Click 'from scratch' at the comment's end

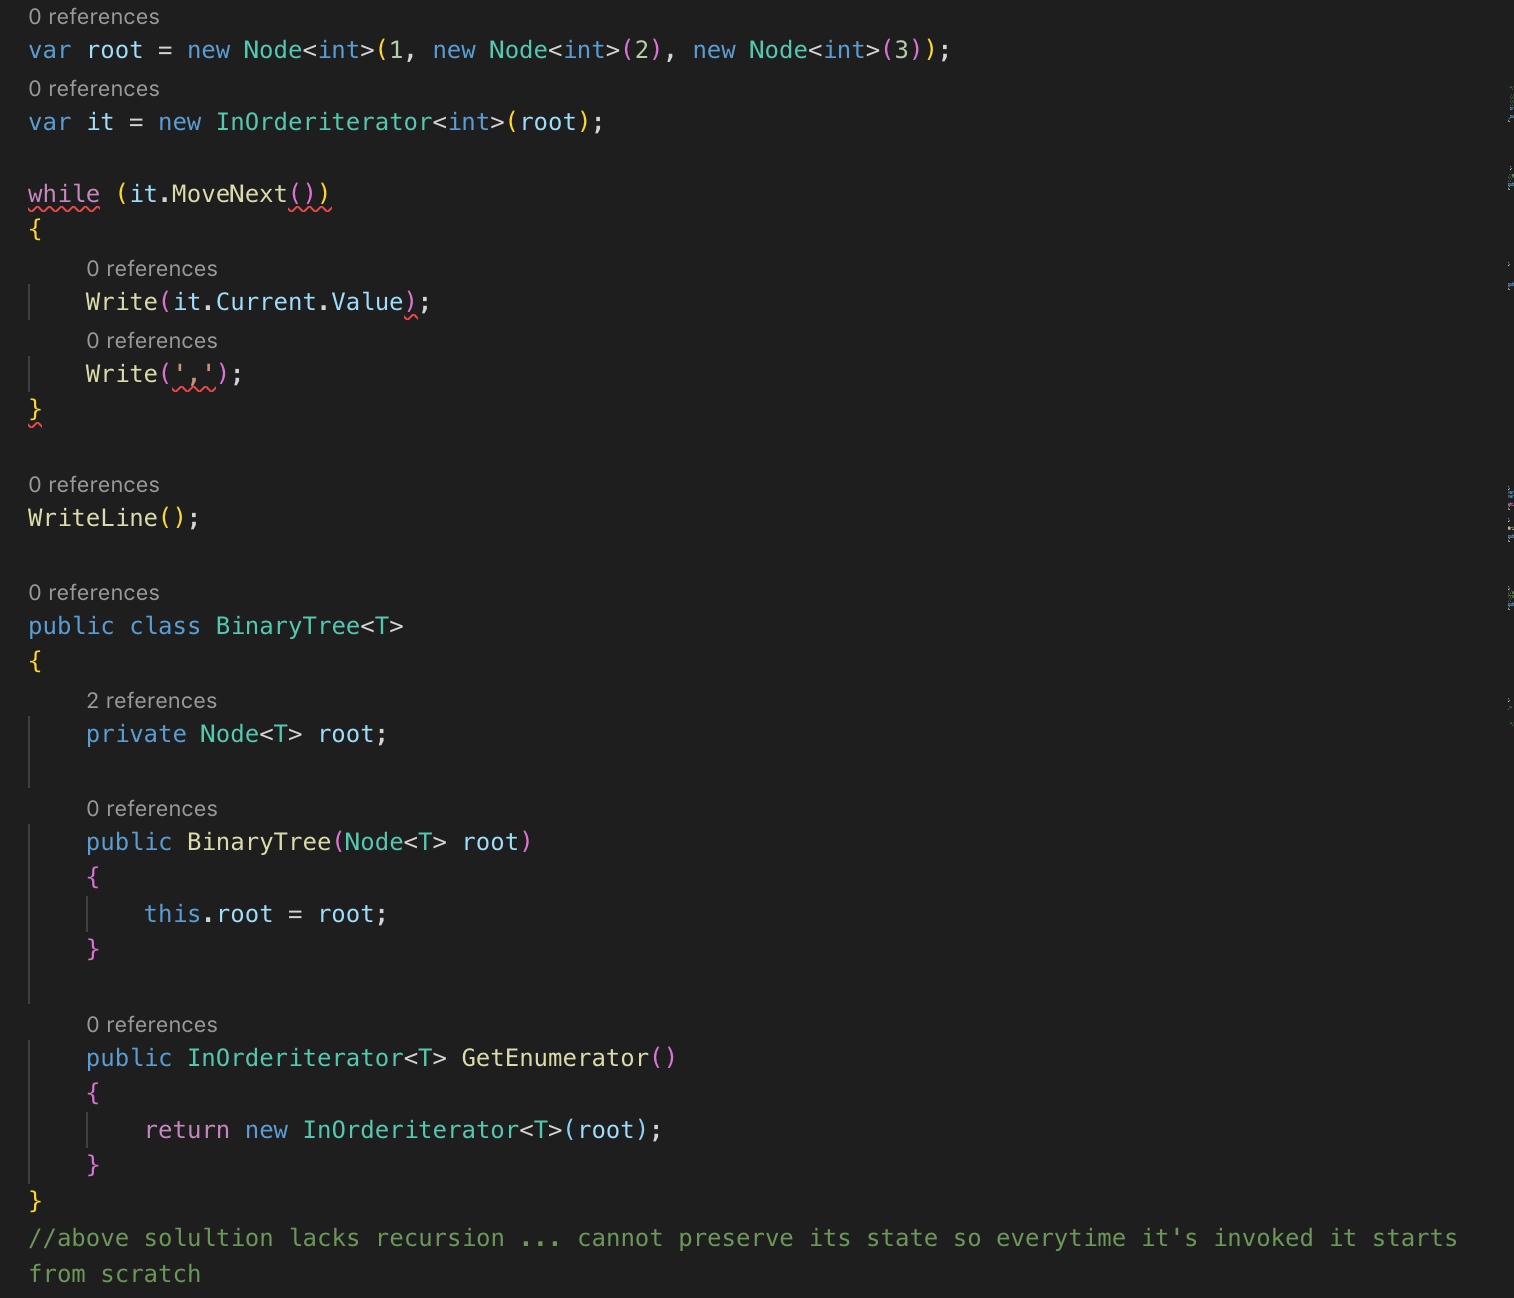click(x=115, y=1274)
